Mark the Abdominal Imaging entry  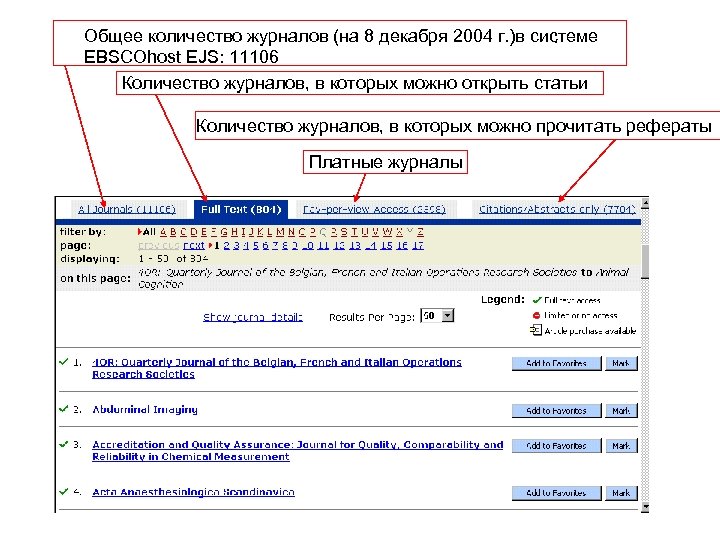point(621,411)
